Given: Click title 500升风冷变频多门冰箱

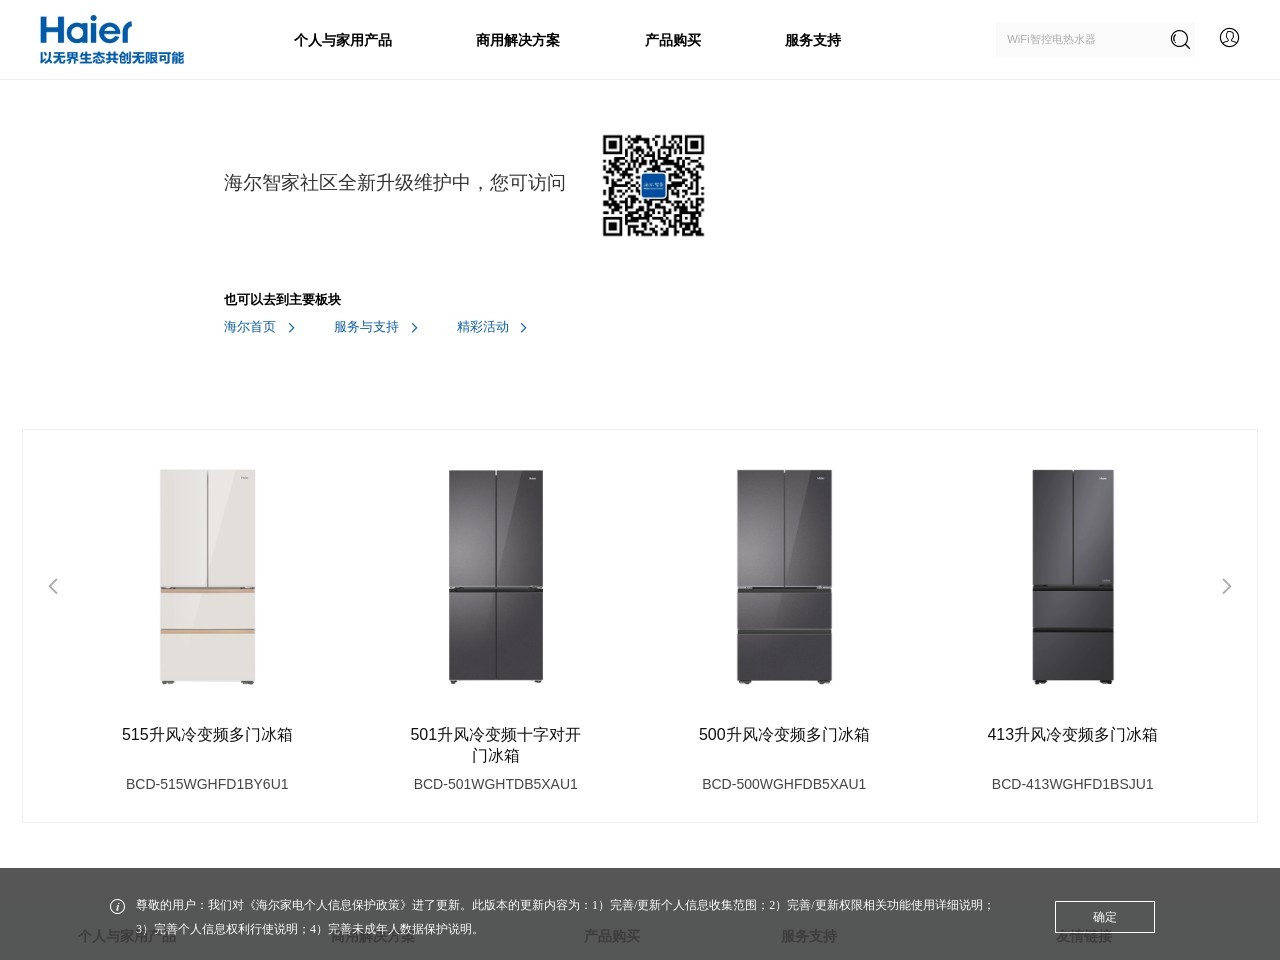Looking at the screenshot, I should [784, 735].
